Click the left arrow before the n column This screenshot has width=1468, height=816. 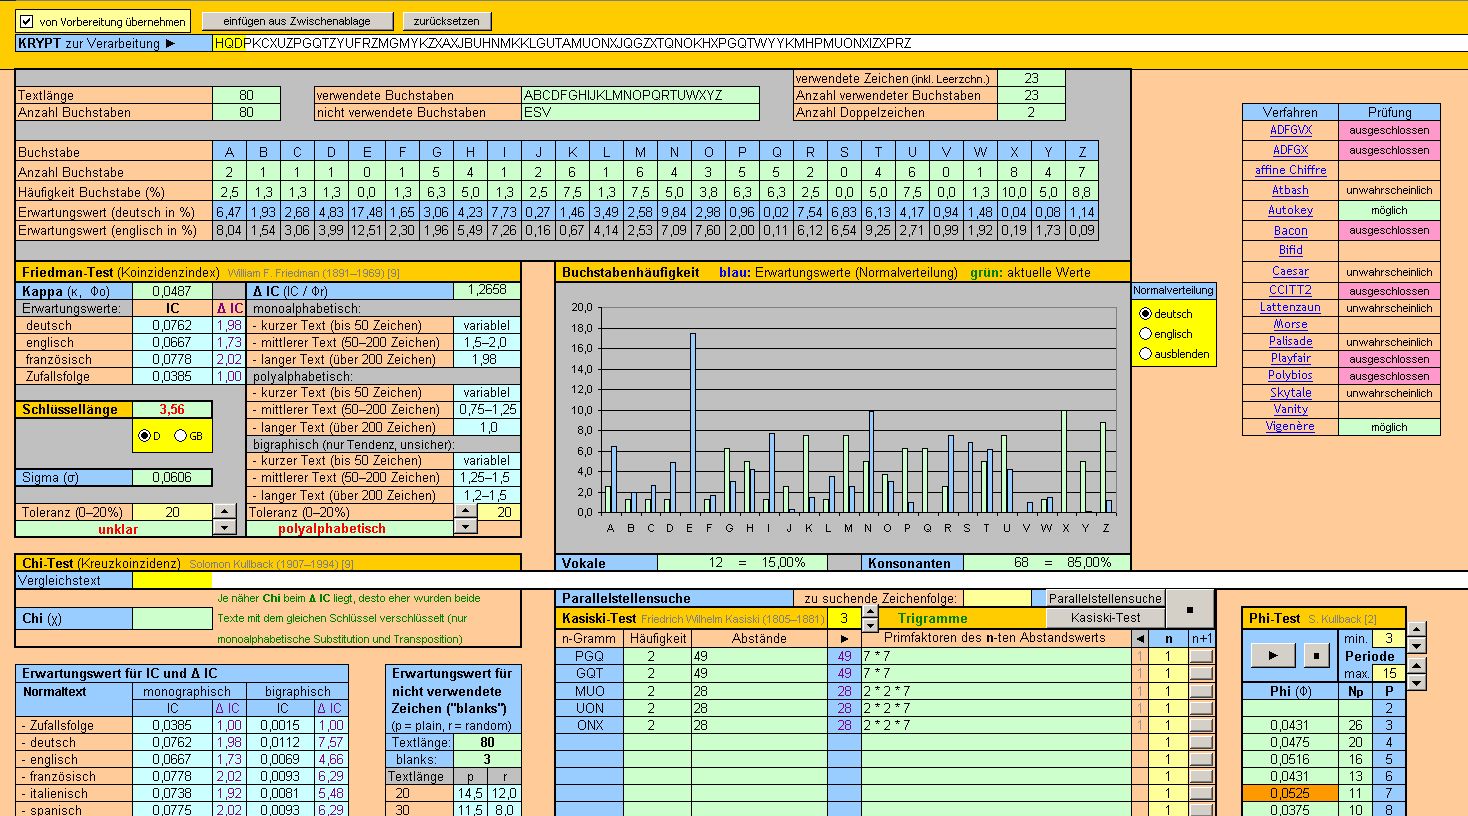coord(1140,638)
